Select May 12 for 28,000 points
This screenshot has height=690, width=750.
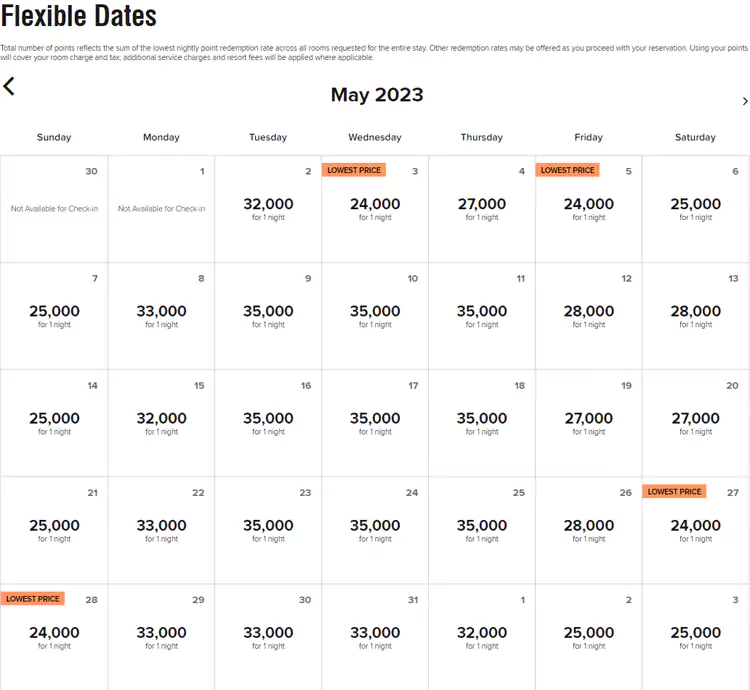tap(588, 315)
